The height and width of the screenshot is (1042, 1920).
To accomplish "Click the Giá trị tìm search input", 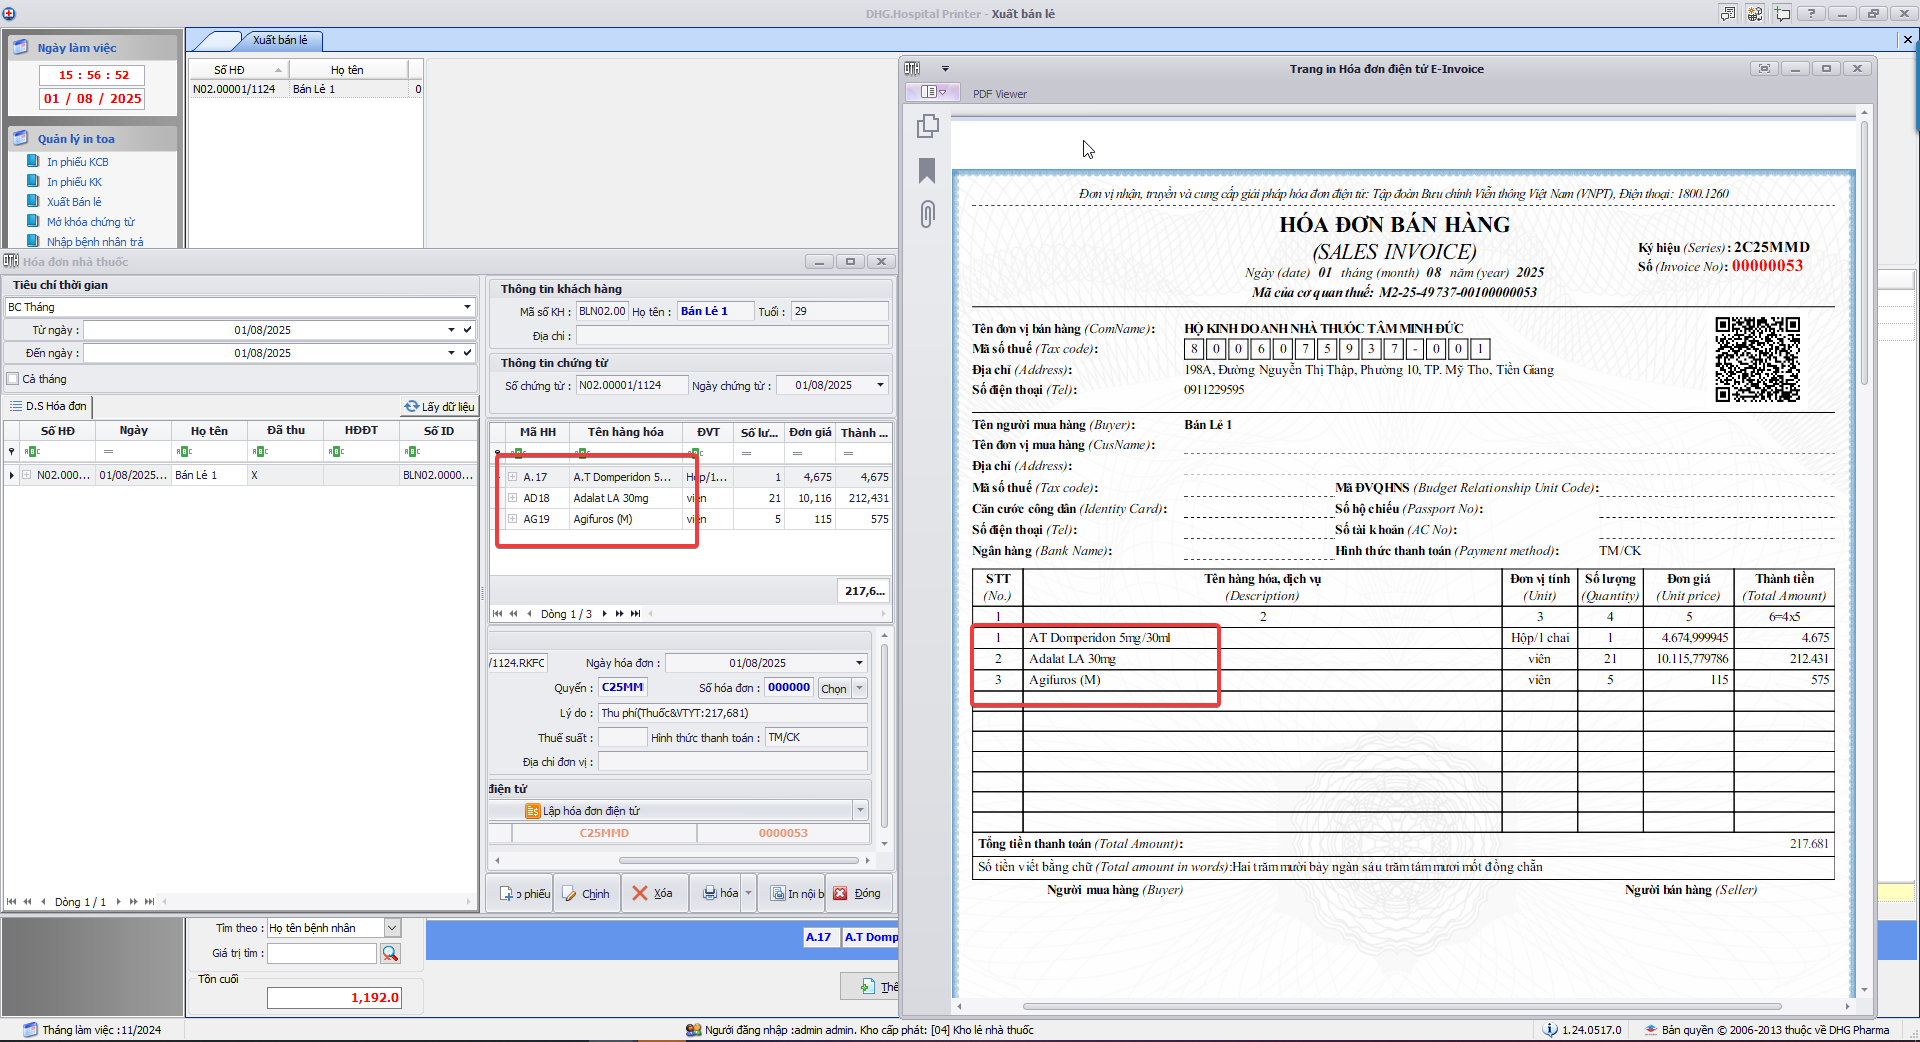I will 322,953.
